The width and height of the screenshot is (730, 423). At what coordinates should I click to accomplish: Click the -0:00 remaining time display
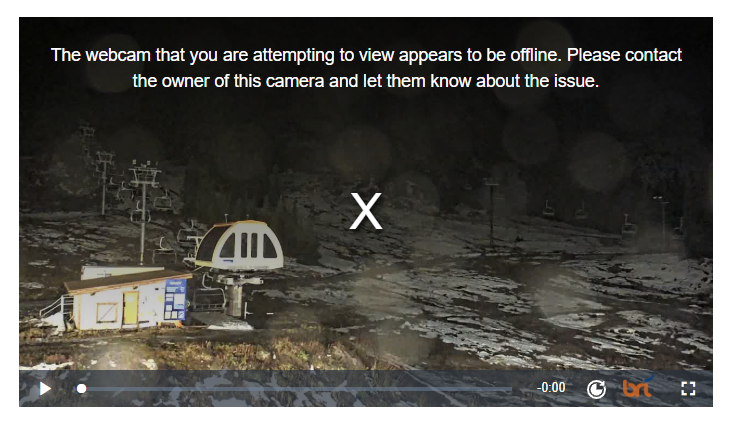click(x=551, y=388)
